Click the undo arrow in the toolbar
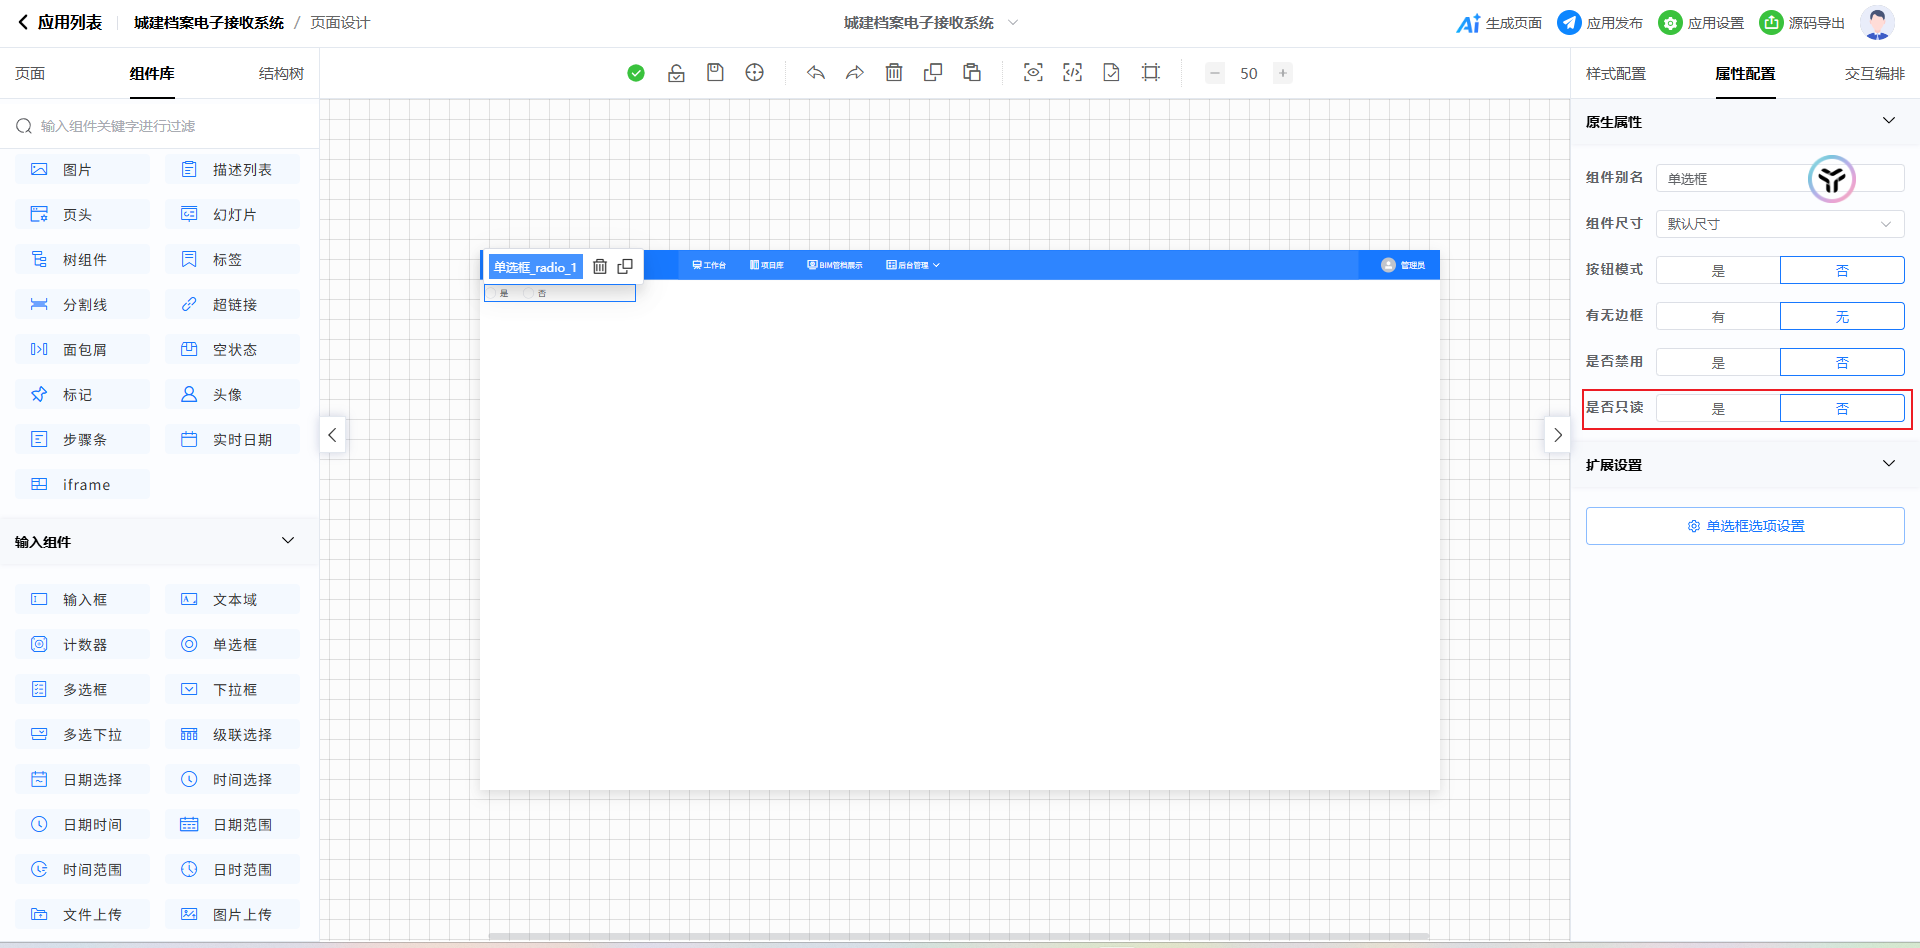Viewport: 1920px width, 948px height. [816, 73]
